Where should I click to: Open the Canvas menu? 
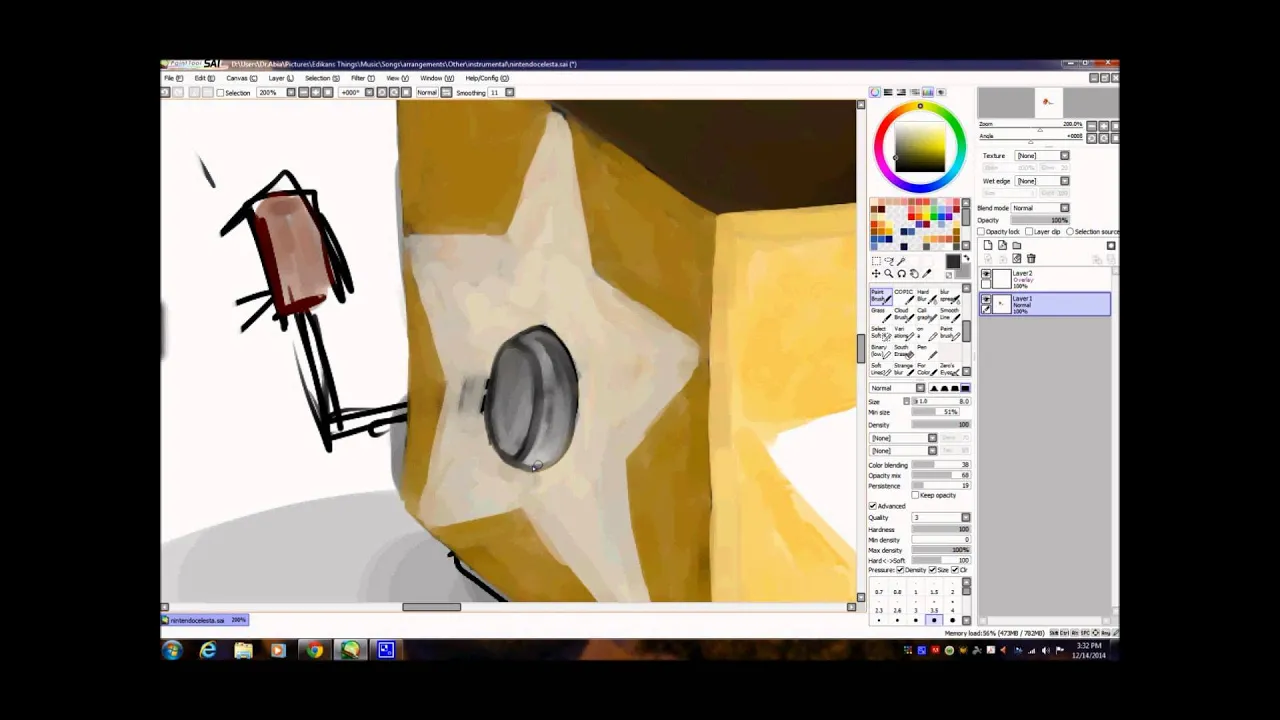click(242, 78)
